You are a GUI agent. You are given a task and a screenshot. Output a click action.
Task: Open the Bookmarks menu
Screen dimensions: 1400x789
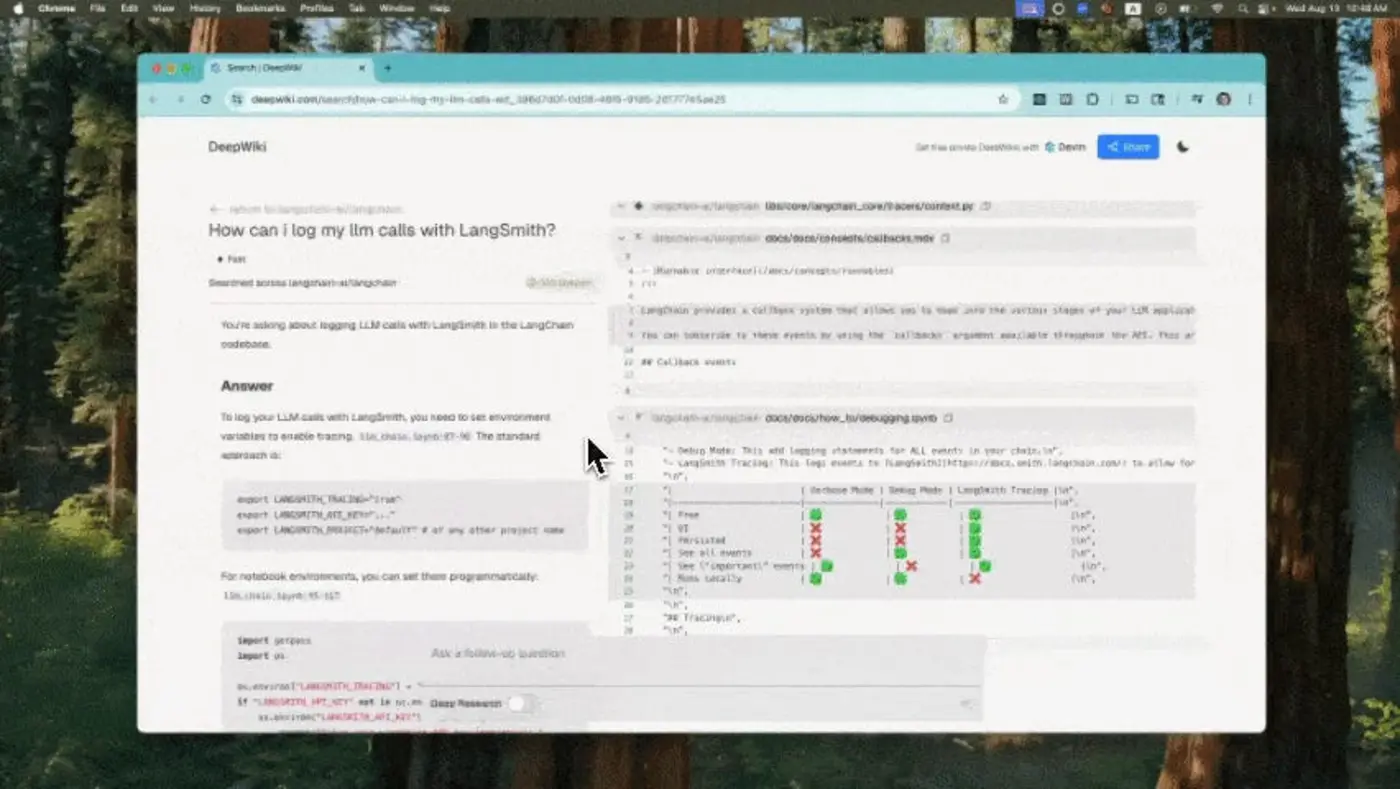click(260, 8)
